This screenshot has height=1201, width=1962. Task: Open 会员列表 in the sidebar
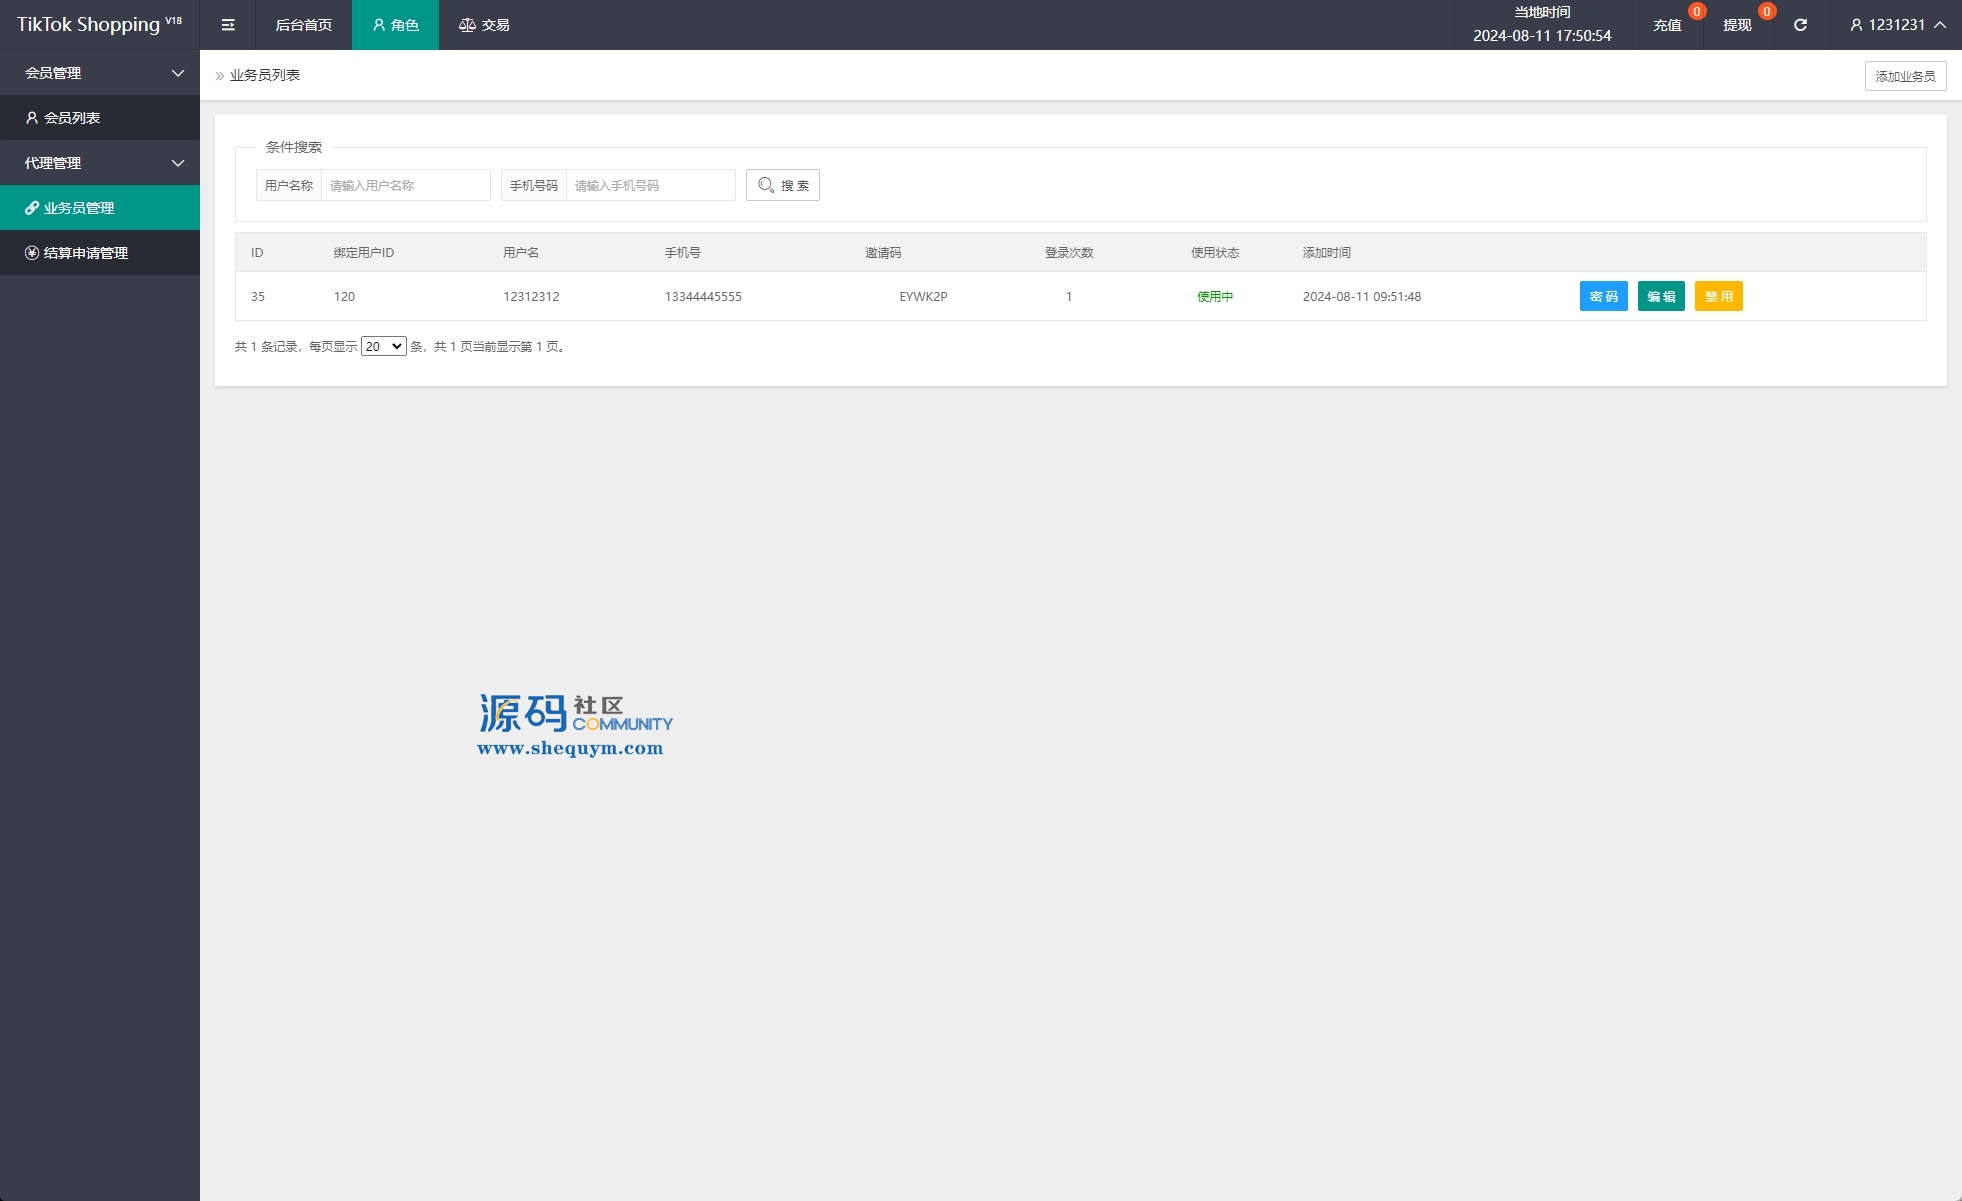point(100,118)
